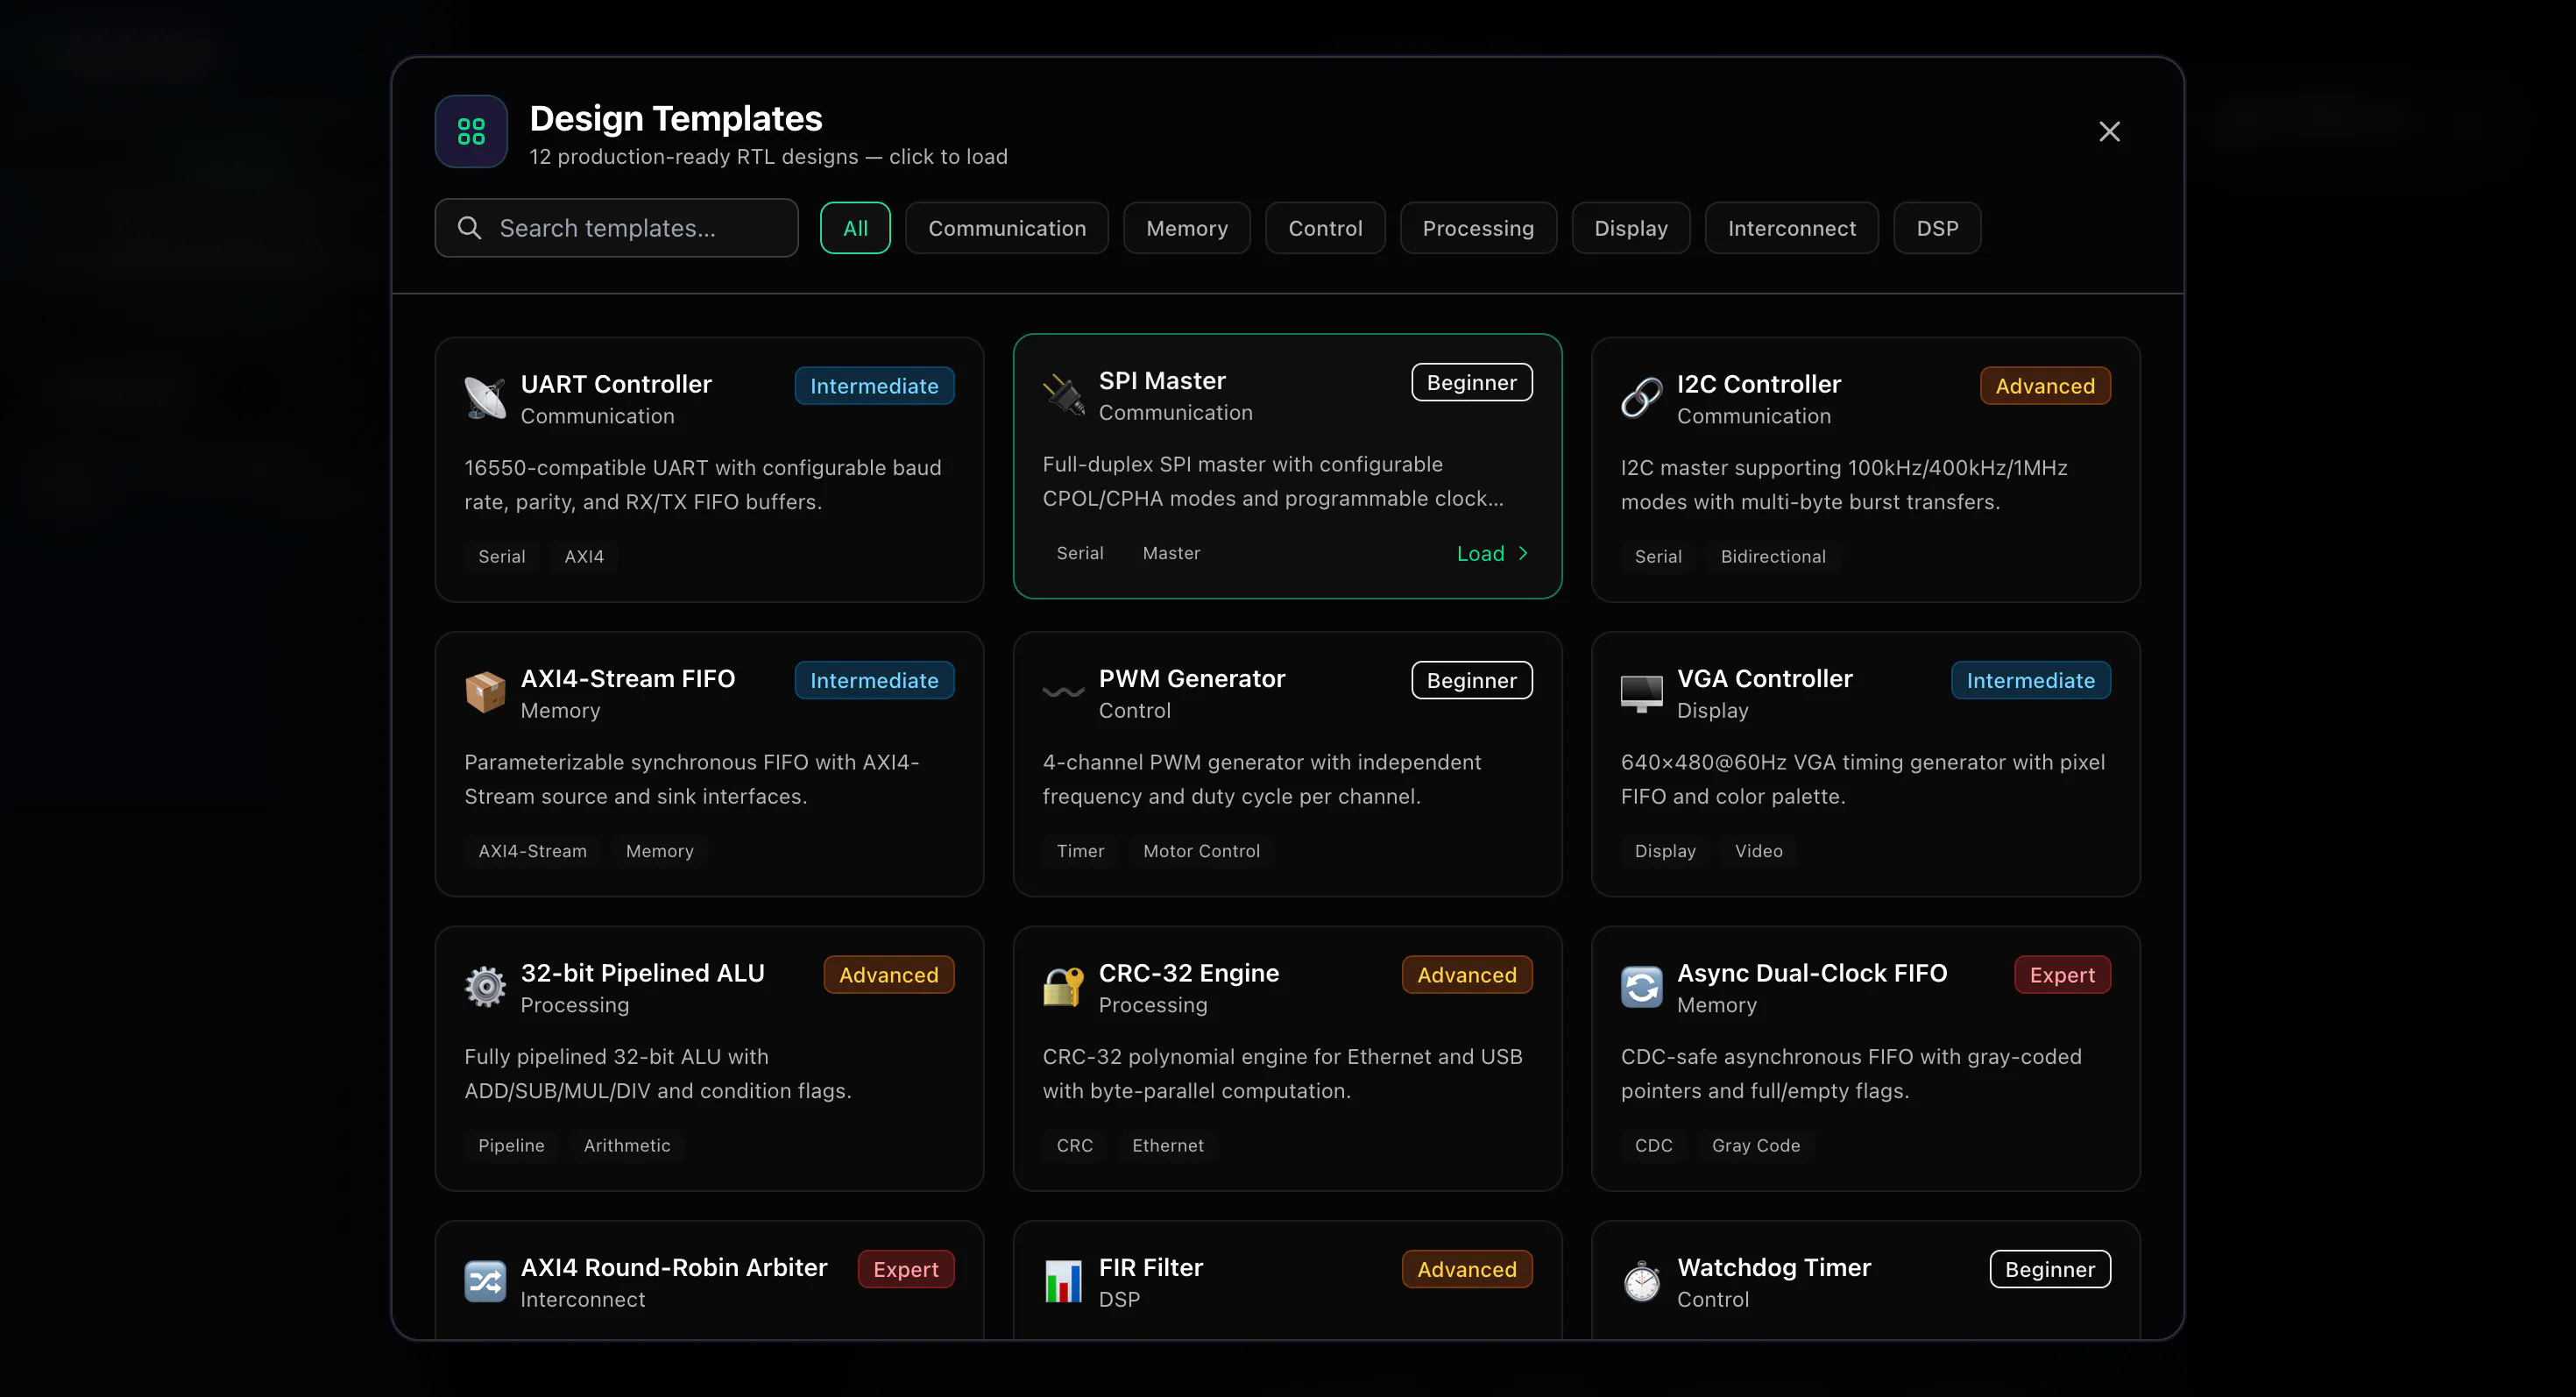Image resolution: width=2576 pixels, height=1397 pixels.
Task: Load the SPI Master template
Action: pos(1492,554)
